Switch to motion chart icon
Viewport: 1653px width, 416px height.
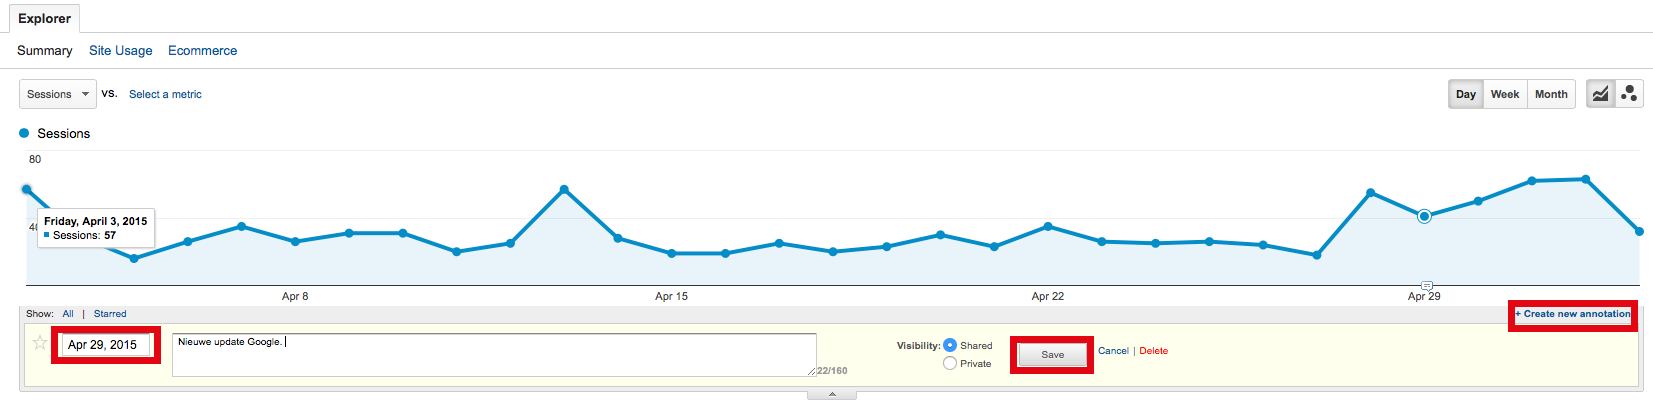1629,94
